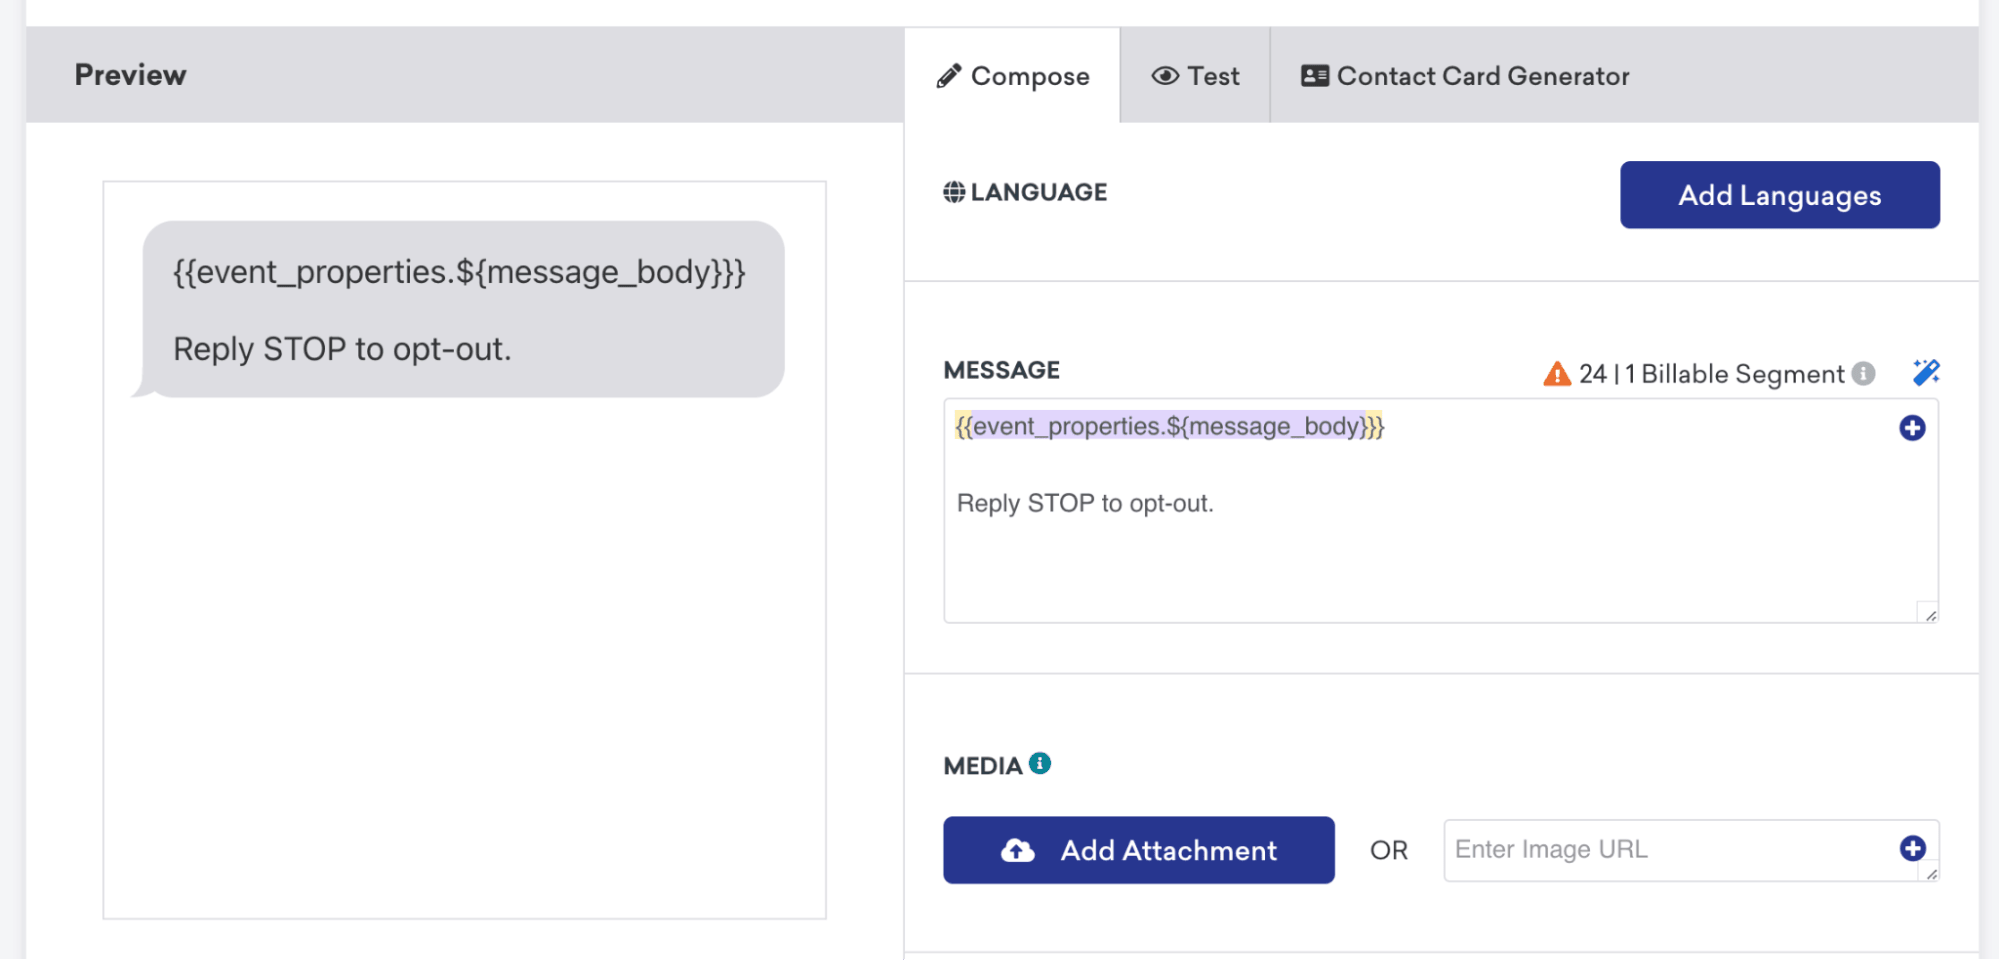Viewport: 1999px width, 961px height.
Task: Click the message box resize handle
Action: coord(1930,615)
